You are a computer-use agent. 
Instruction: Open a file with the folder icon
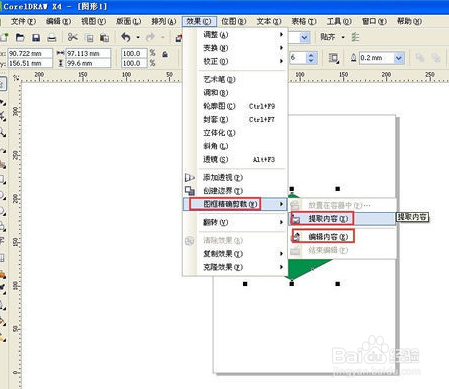click(x=20, y=37)
